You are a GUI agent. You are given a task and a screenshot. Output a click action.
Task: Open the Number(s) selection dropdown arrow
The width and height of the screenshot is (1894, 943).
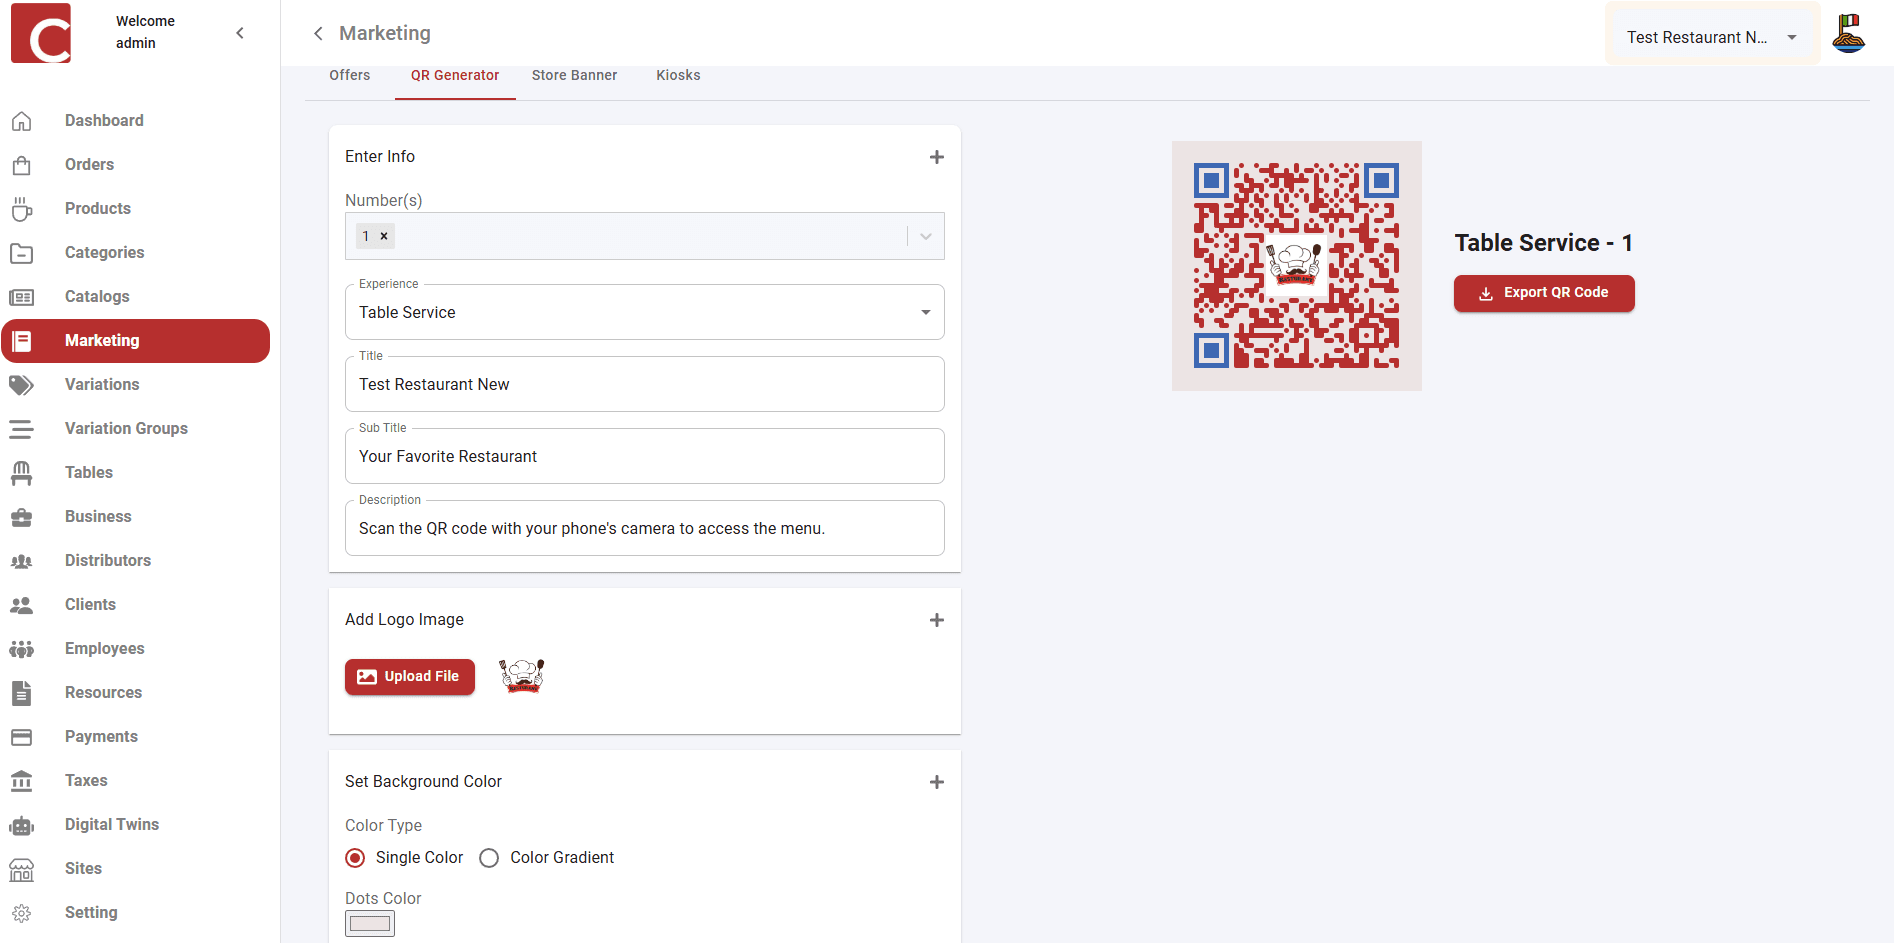click(x=924, y=235)
